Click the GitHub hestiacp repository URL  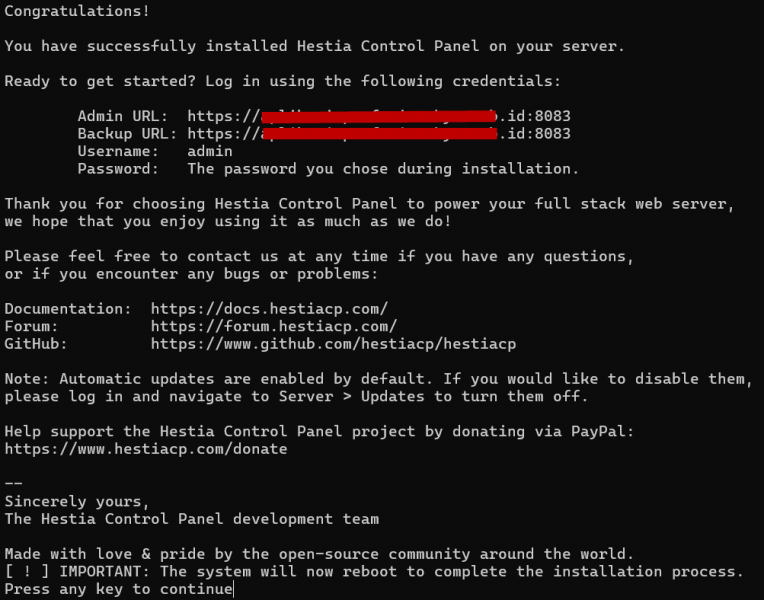point(333,344)
